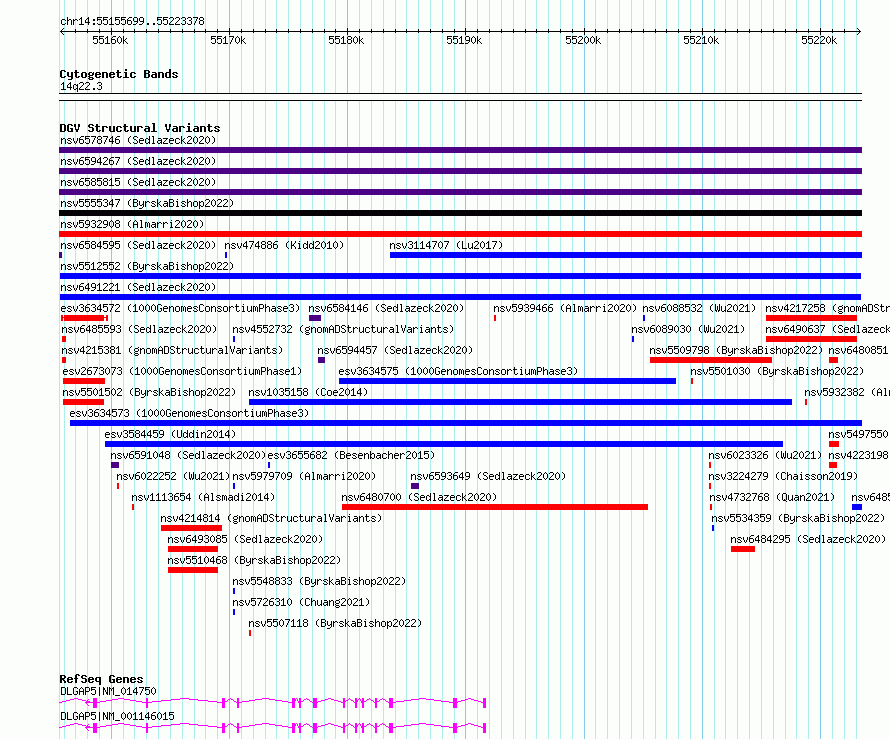The image size is (890, 739).
Task: Click nsv1035158 (Coe2014) label
Action: click(308, 392)
